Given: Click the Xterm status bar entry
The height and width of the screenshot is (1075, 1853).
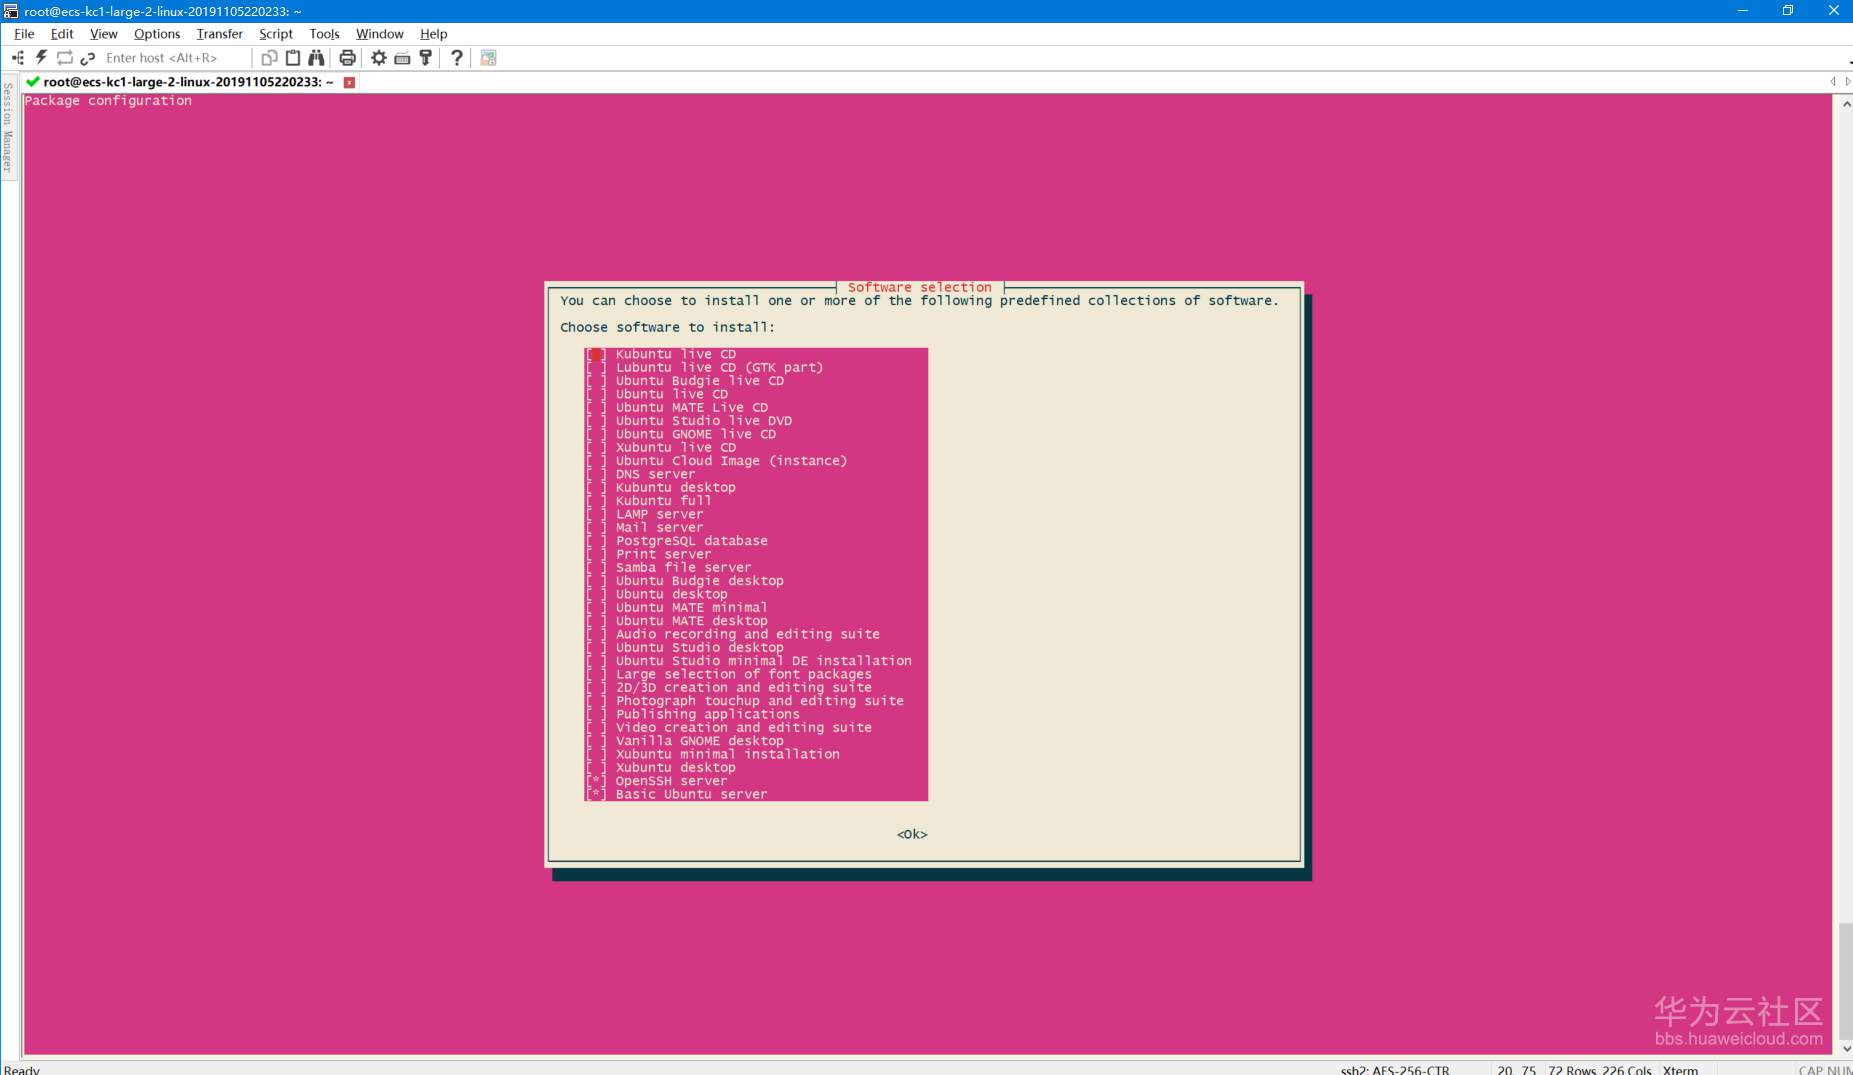Looking at the screenshot, I should (x=1680, y=1069).
